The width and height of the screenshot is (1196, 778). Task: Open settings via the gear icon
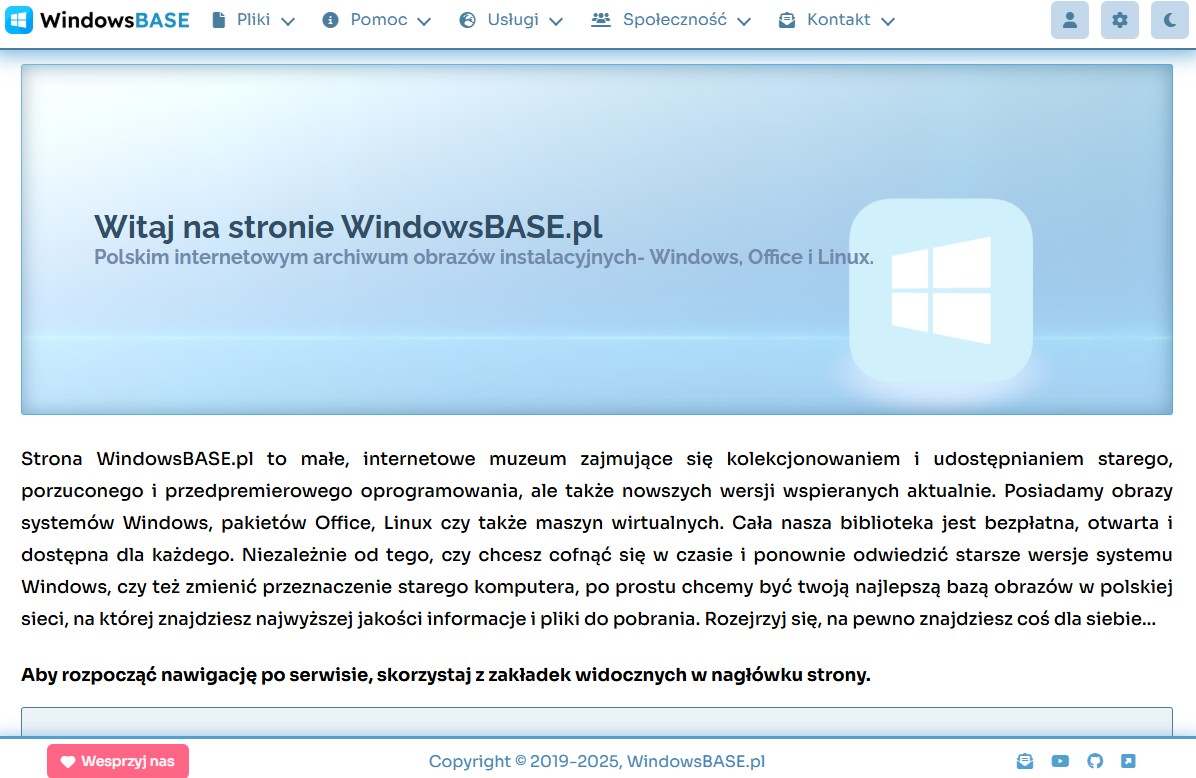(x=1119, y=20)
